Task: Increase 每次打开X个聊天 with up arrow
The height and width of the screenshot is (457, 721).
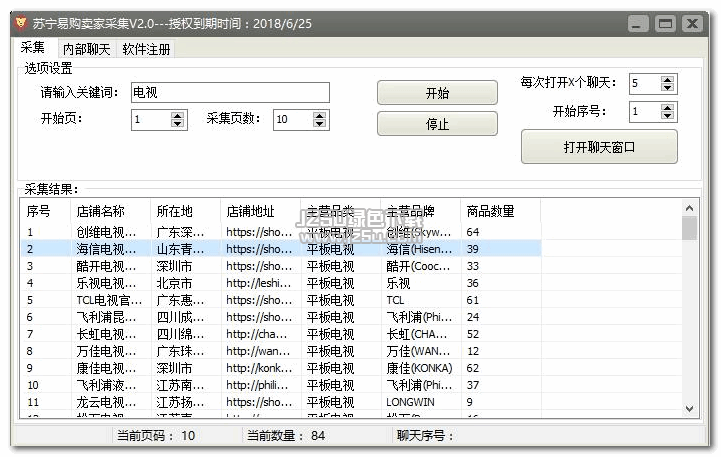Action: click(x=667, y=80)
